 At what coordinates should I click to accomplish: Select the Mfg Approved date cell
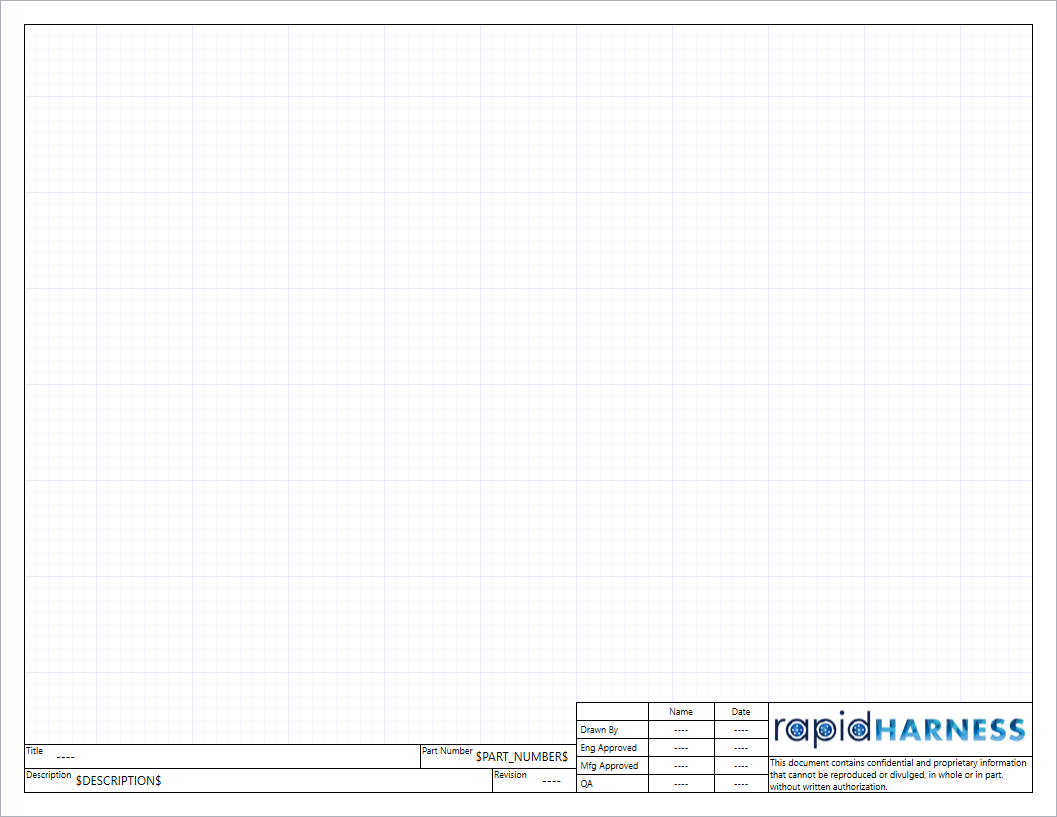tap(742, 766)
